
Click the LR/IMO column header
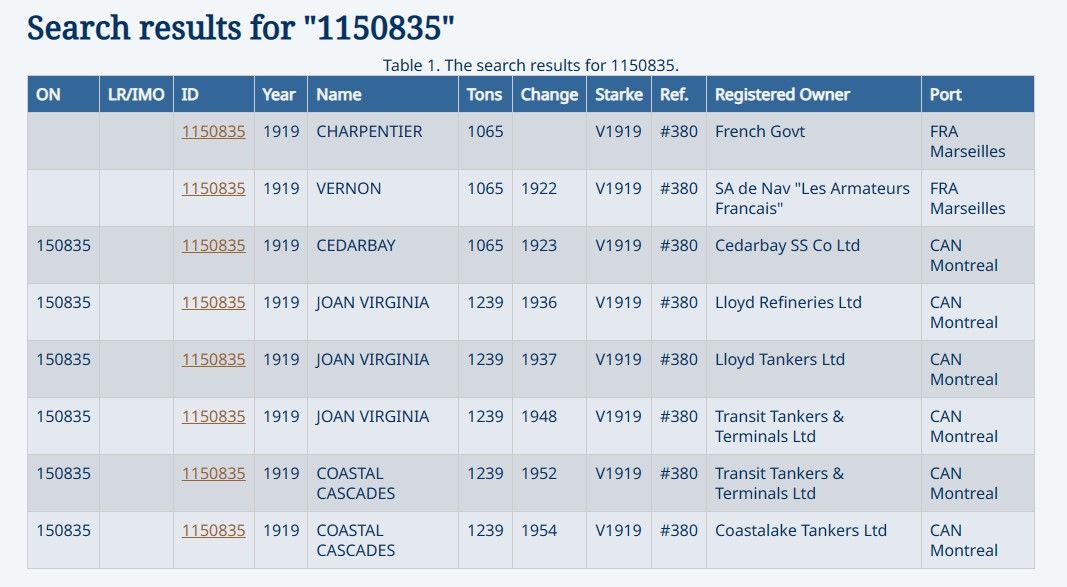pyautogui.click(x=136, y=94)
